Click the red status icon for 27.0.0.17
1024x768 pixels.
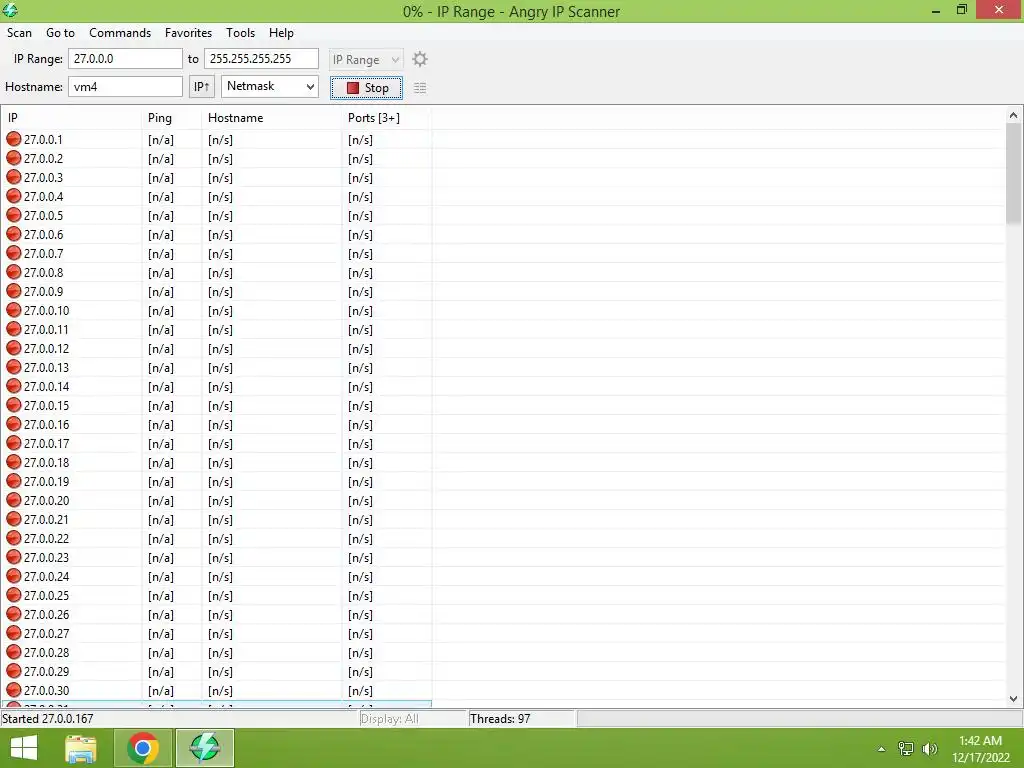[14, 442]
